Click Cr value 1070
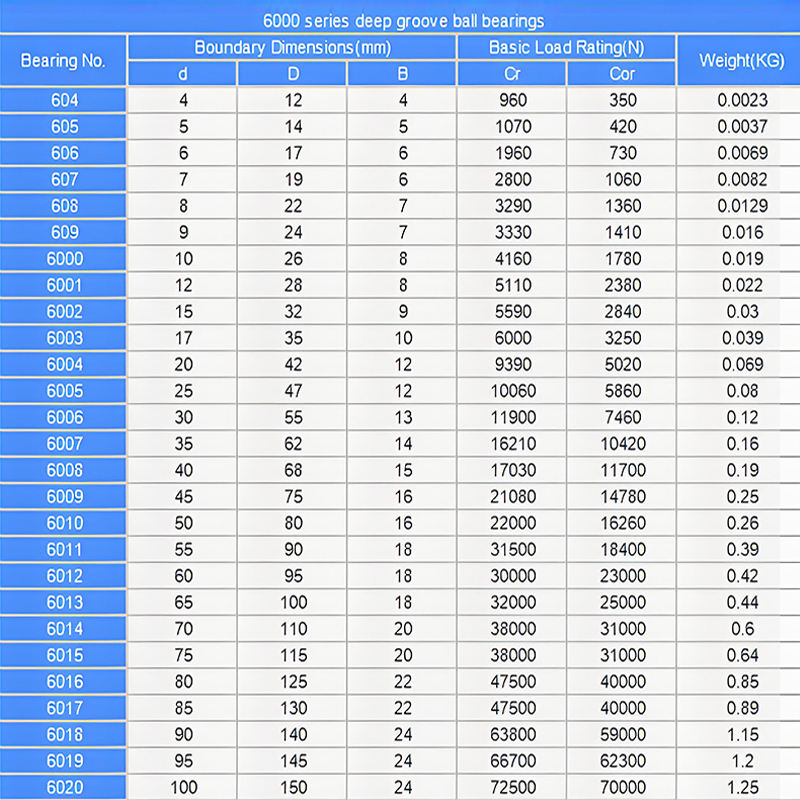 tap(513, 127)
